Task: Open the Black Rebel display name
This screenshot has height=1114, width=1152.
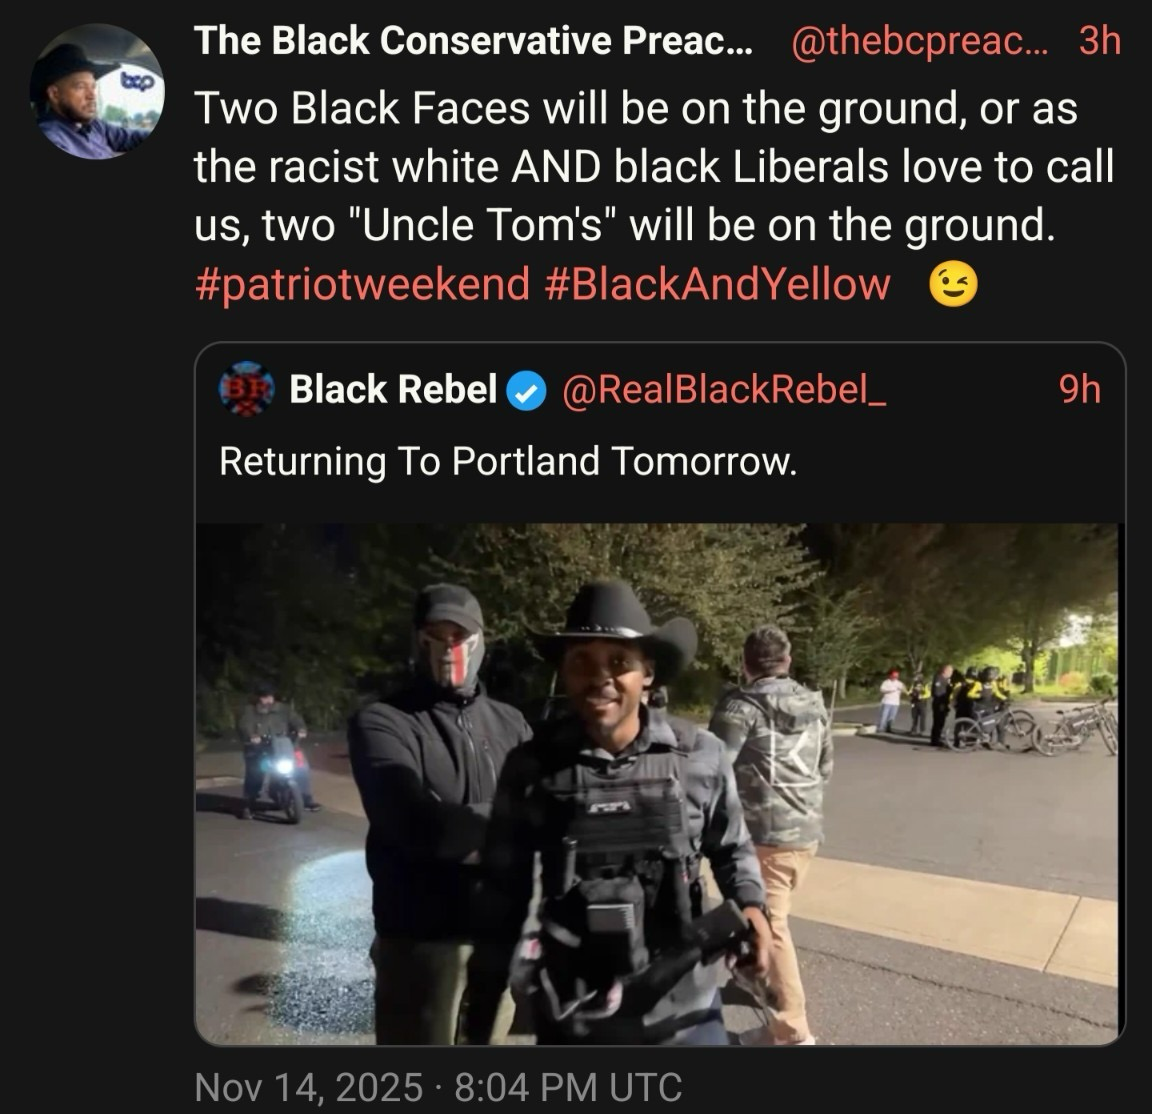Action: [393, 389]
